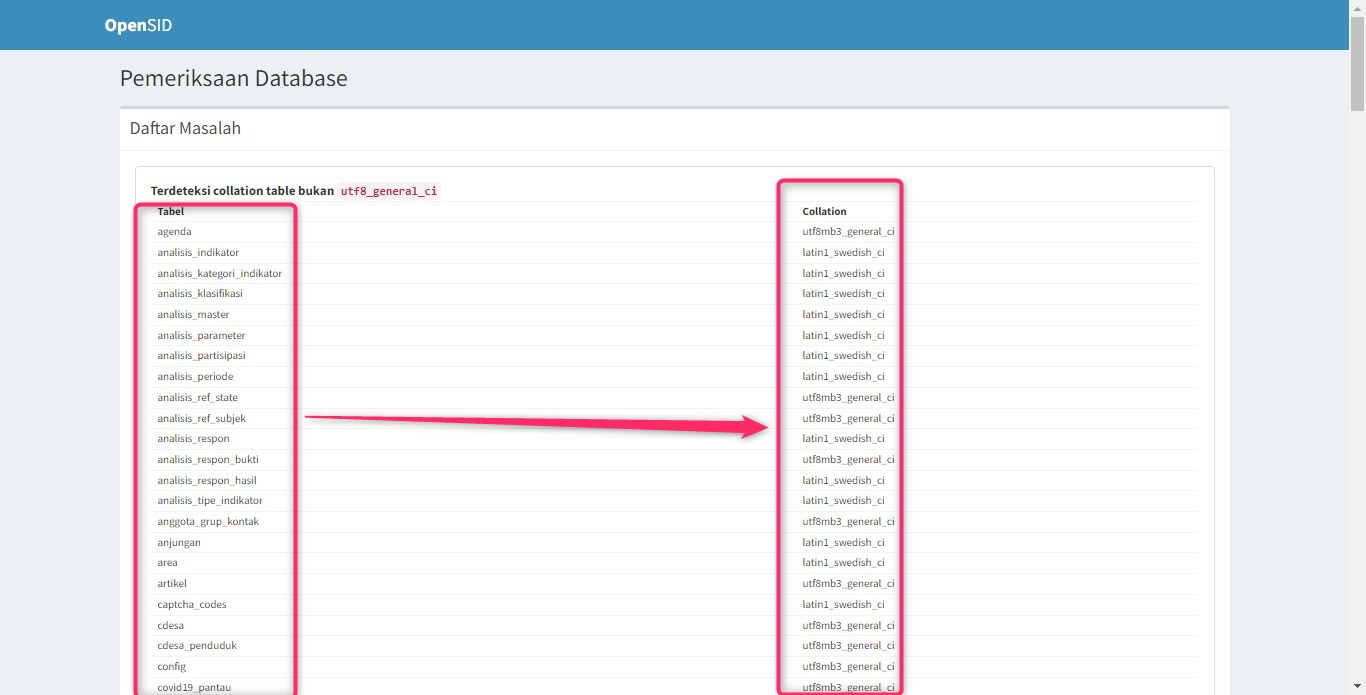Select the config table name
The image size is (1366, 695).
coord(172,666)
